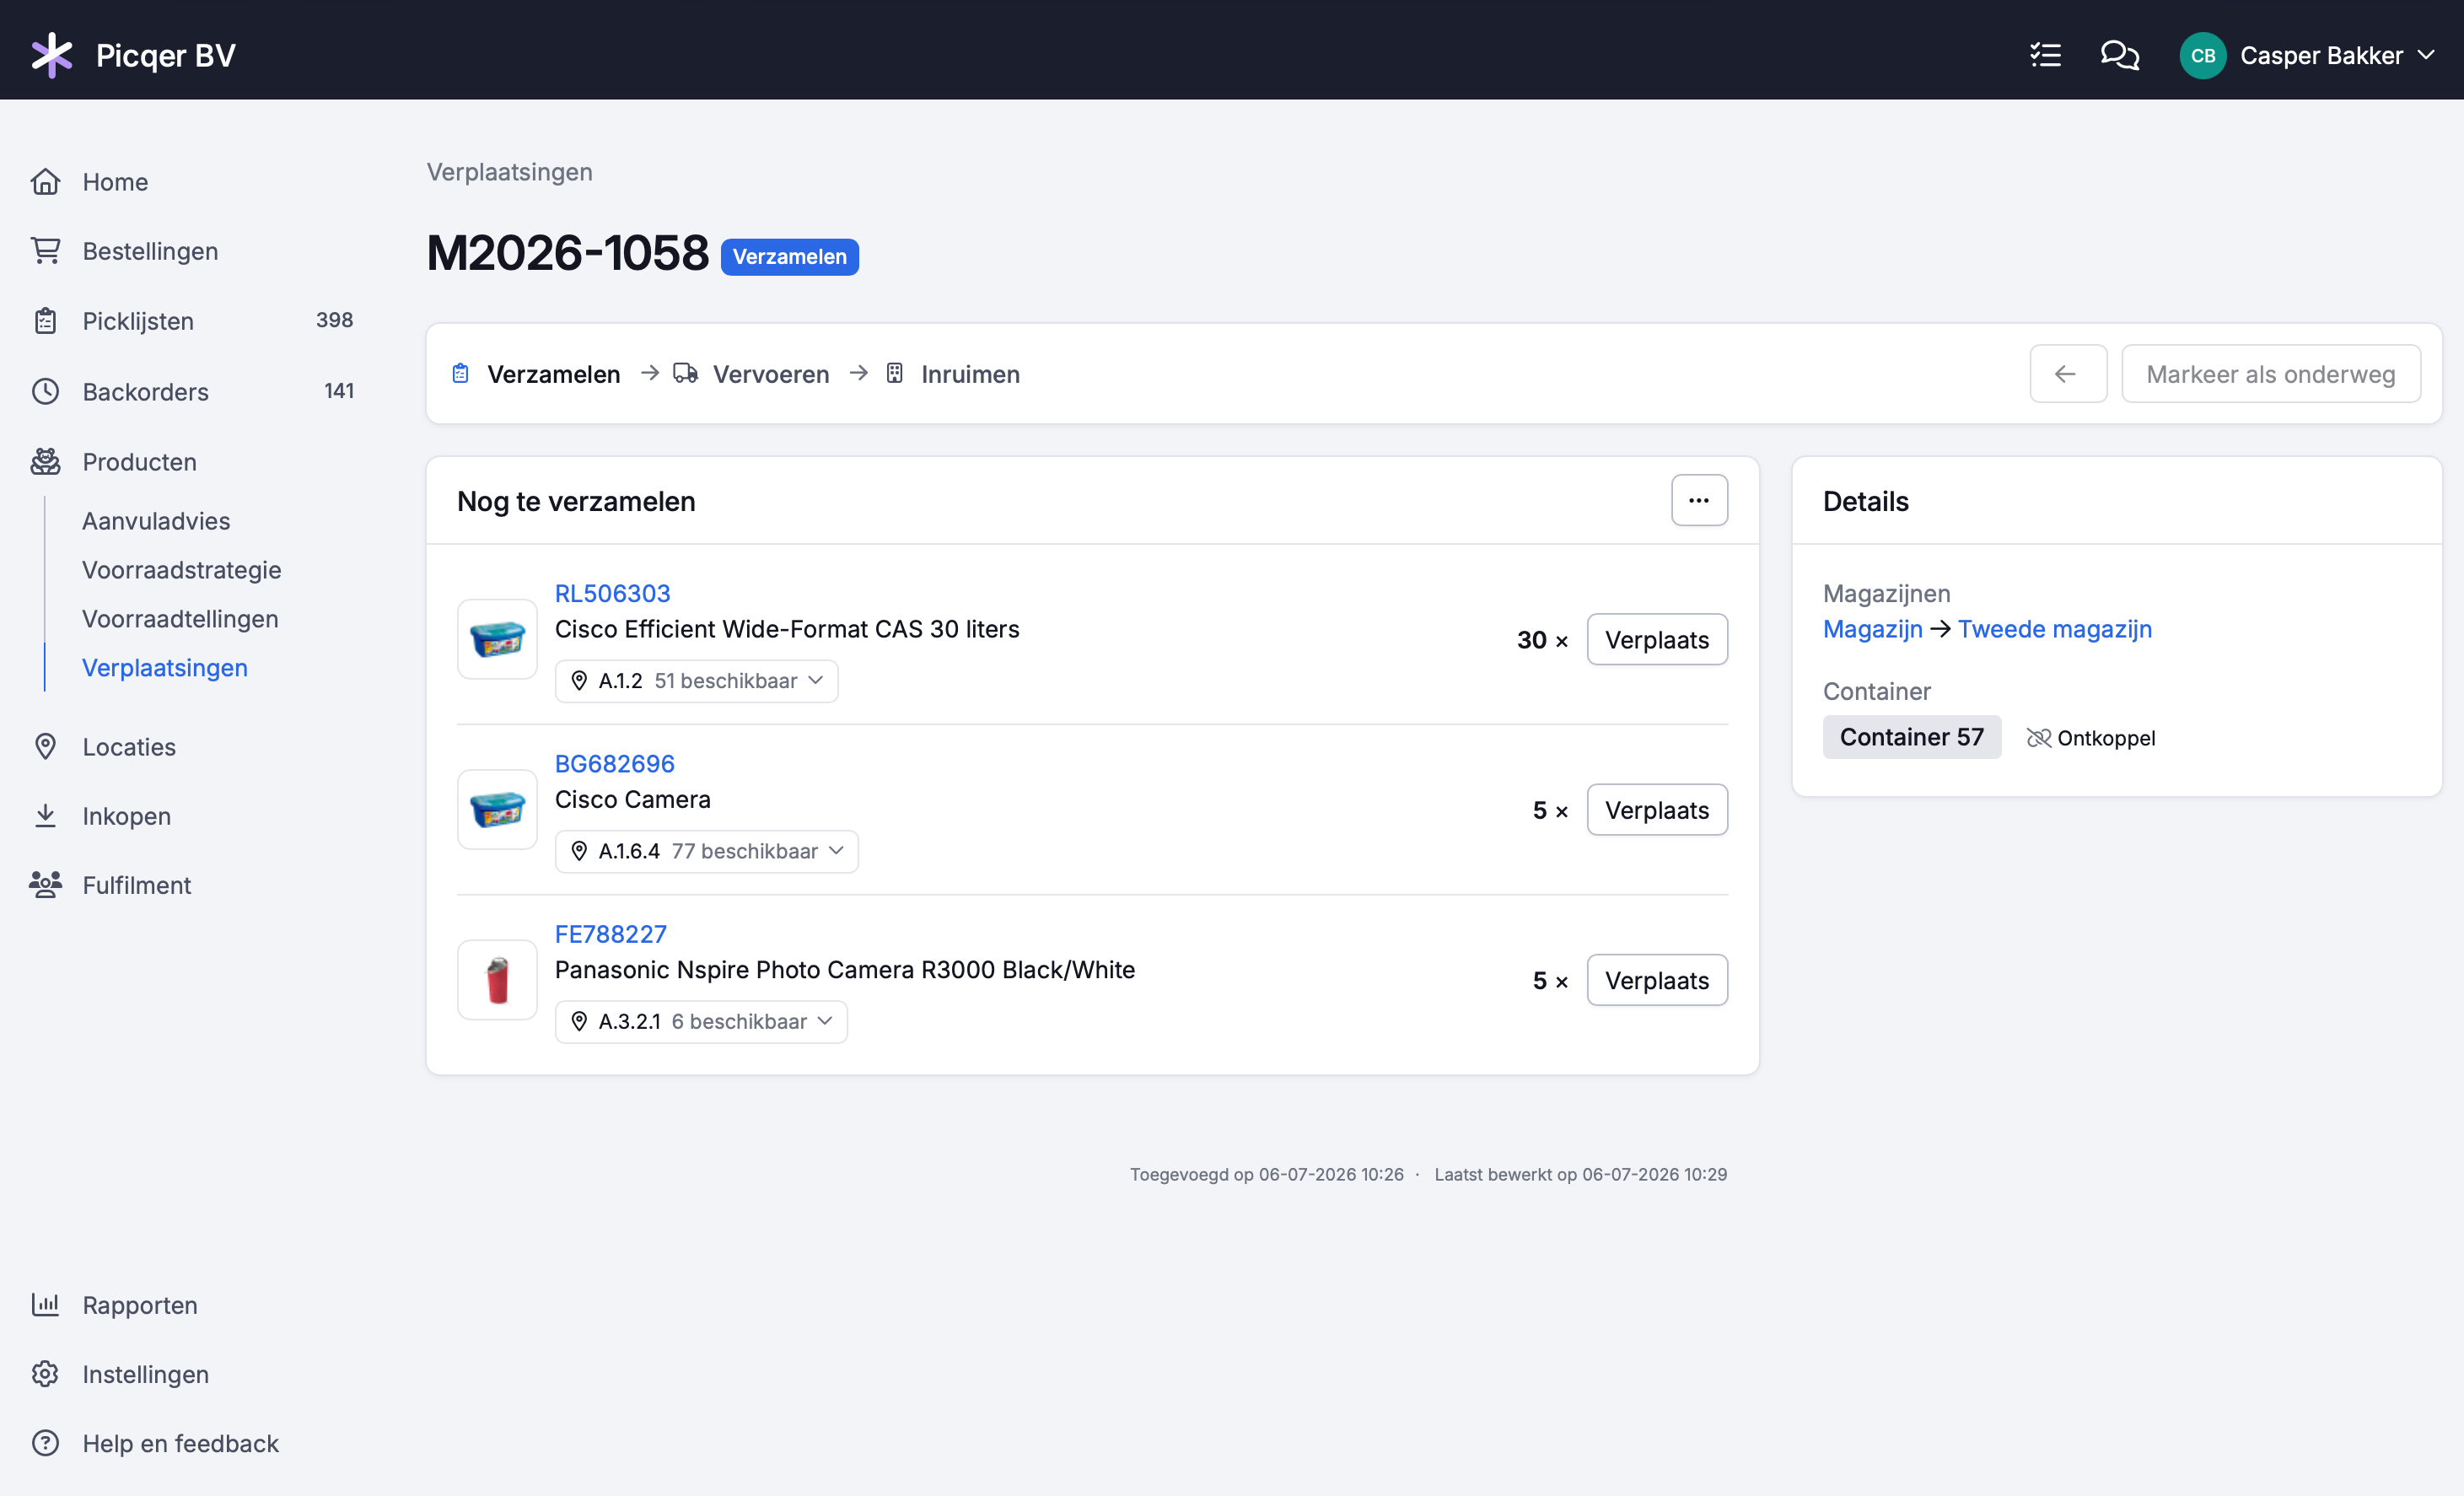Screen dimensions: 2464x1496
Task: Select the Vervoeren step
Action: coord(771,374)
